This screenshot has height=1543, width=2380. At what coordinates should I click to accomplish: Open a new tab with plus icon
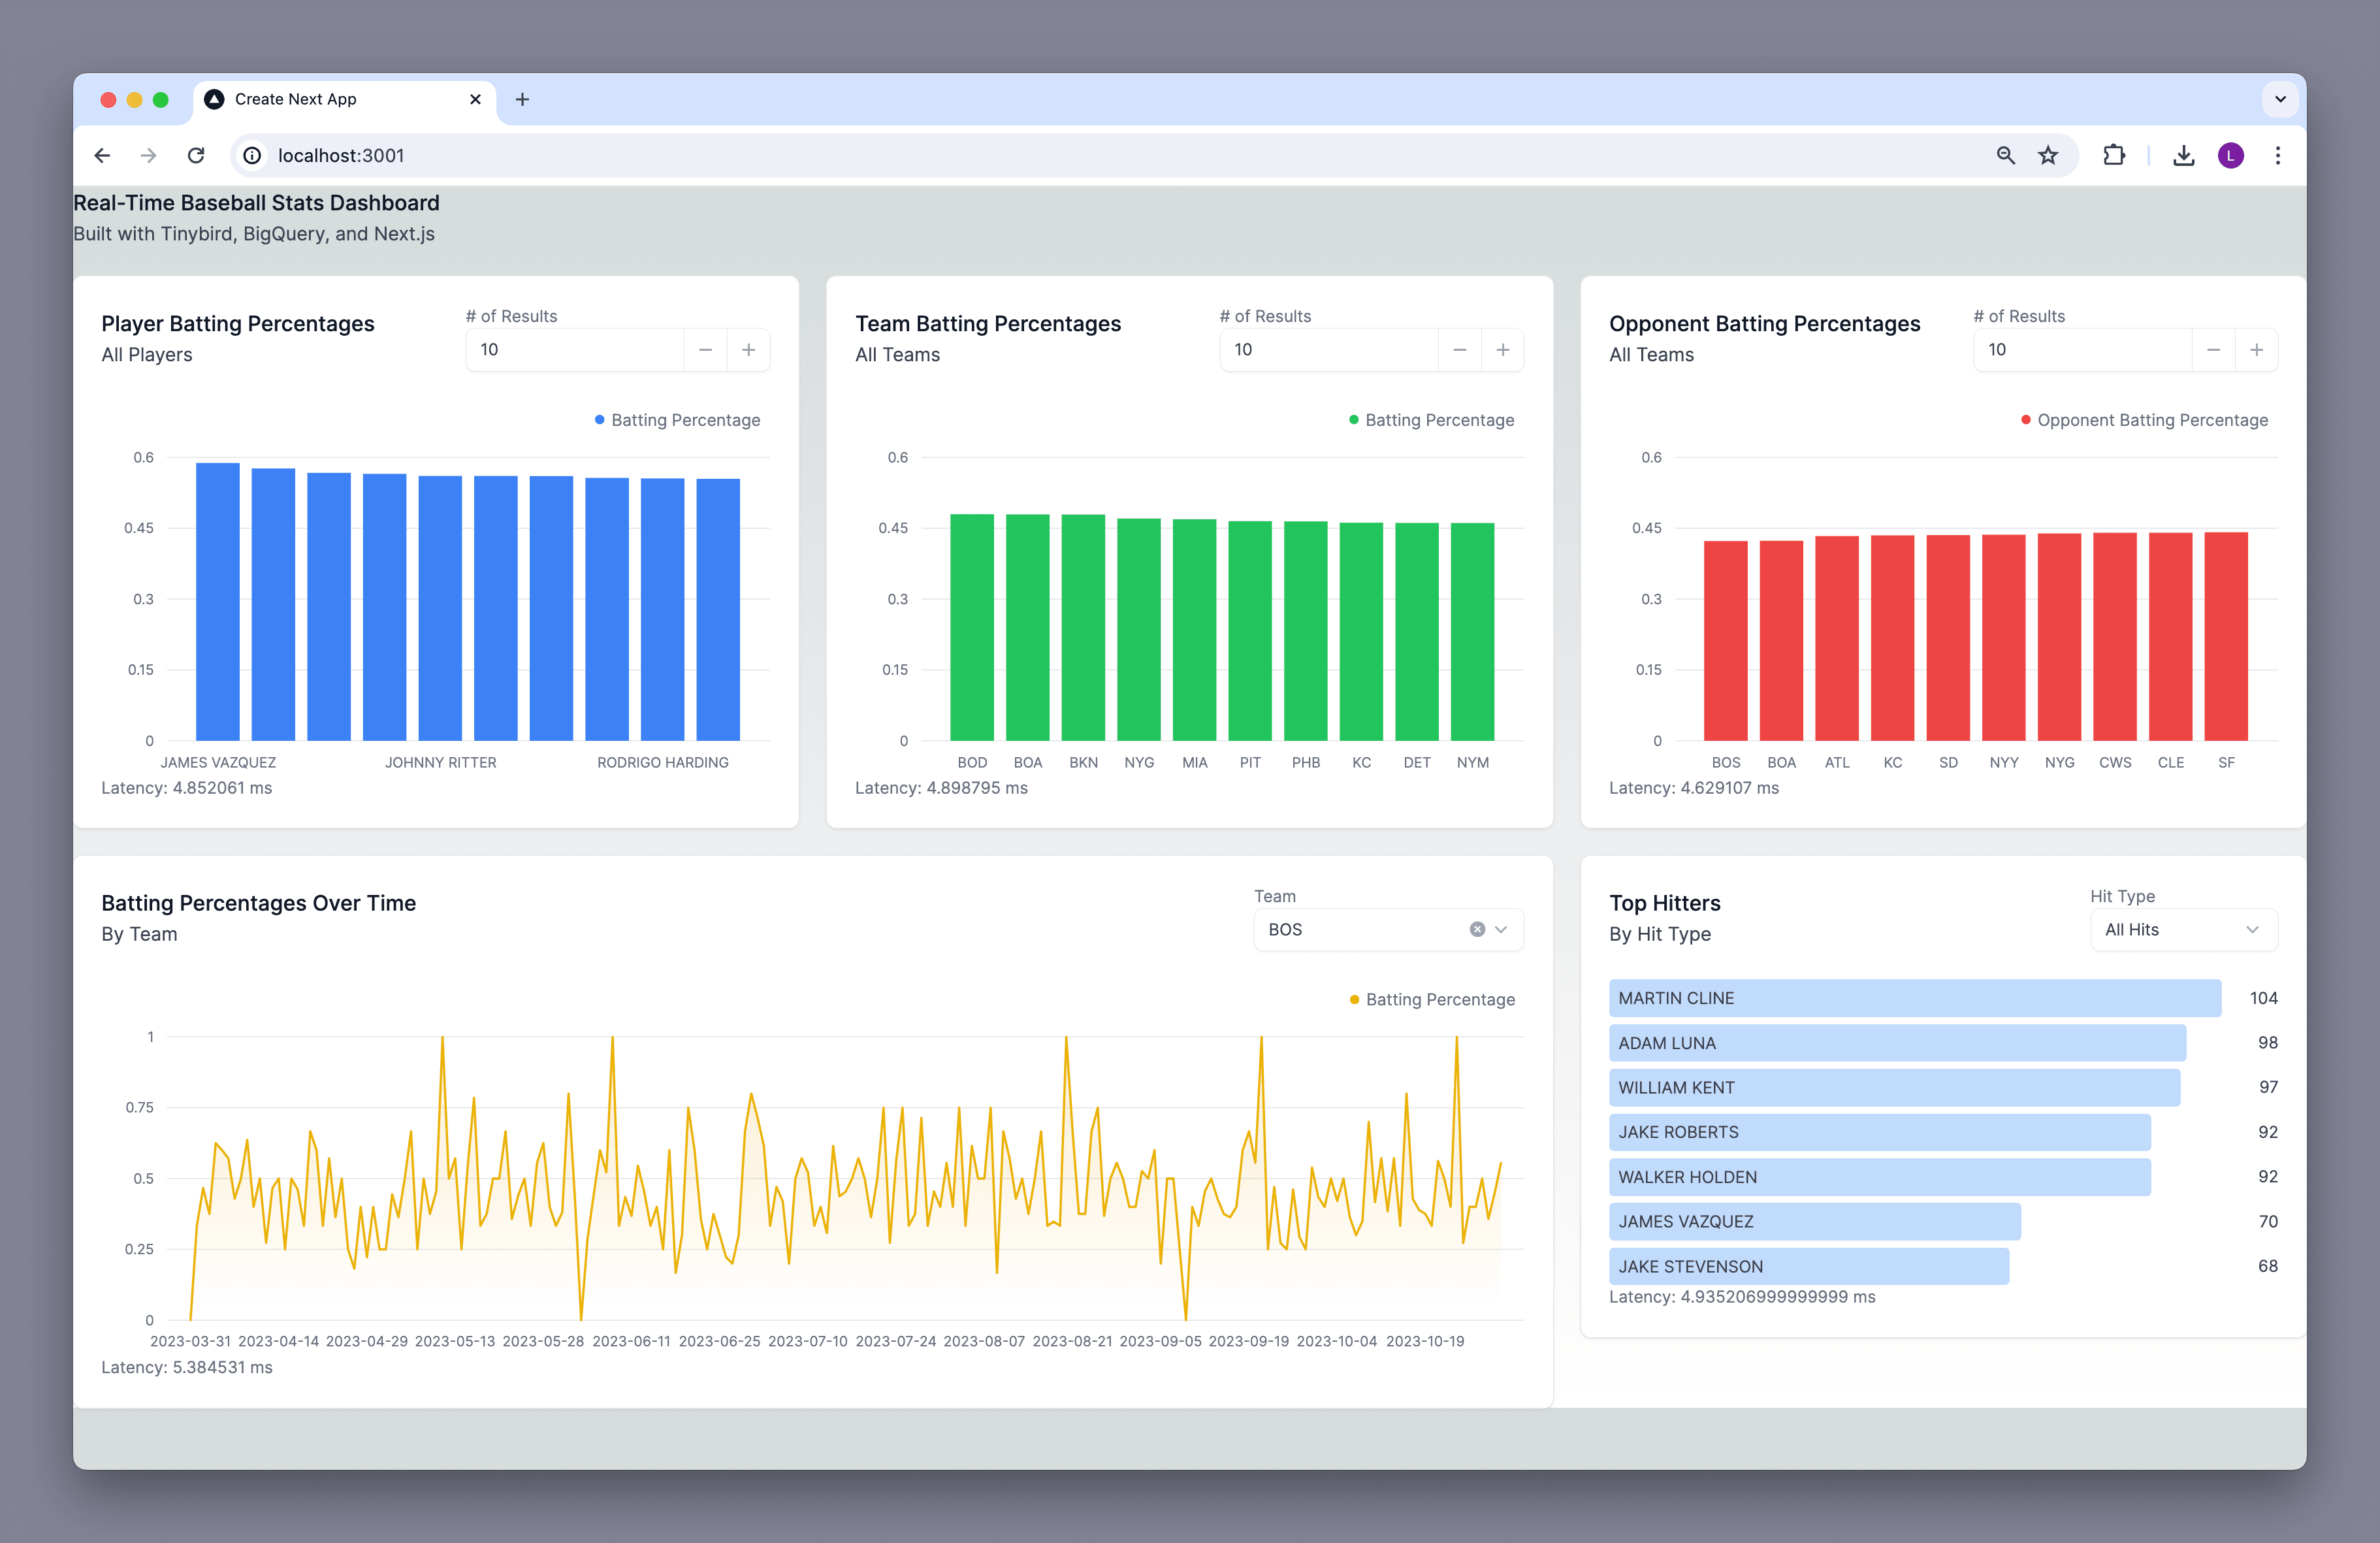click(522, 99)
